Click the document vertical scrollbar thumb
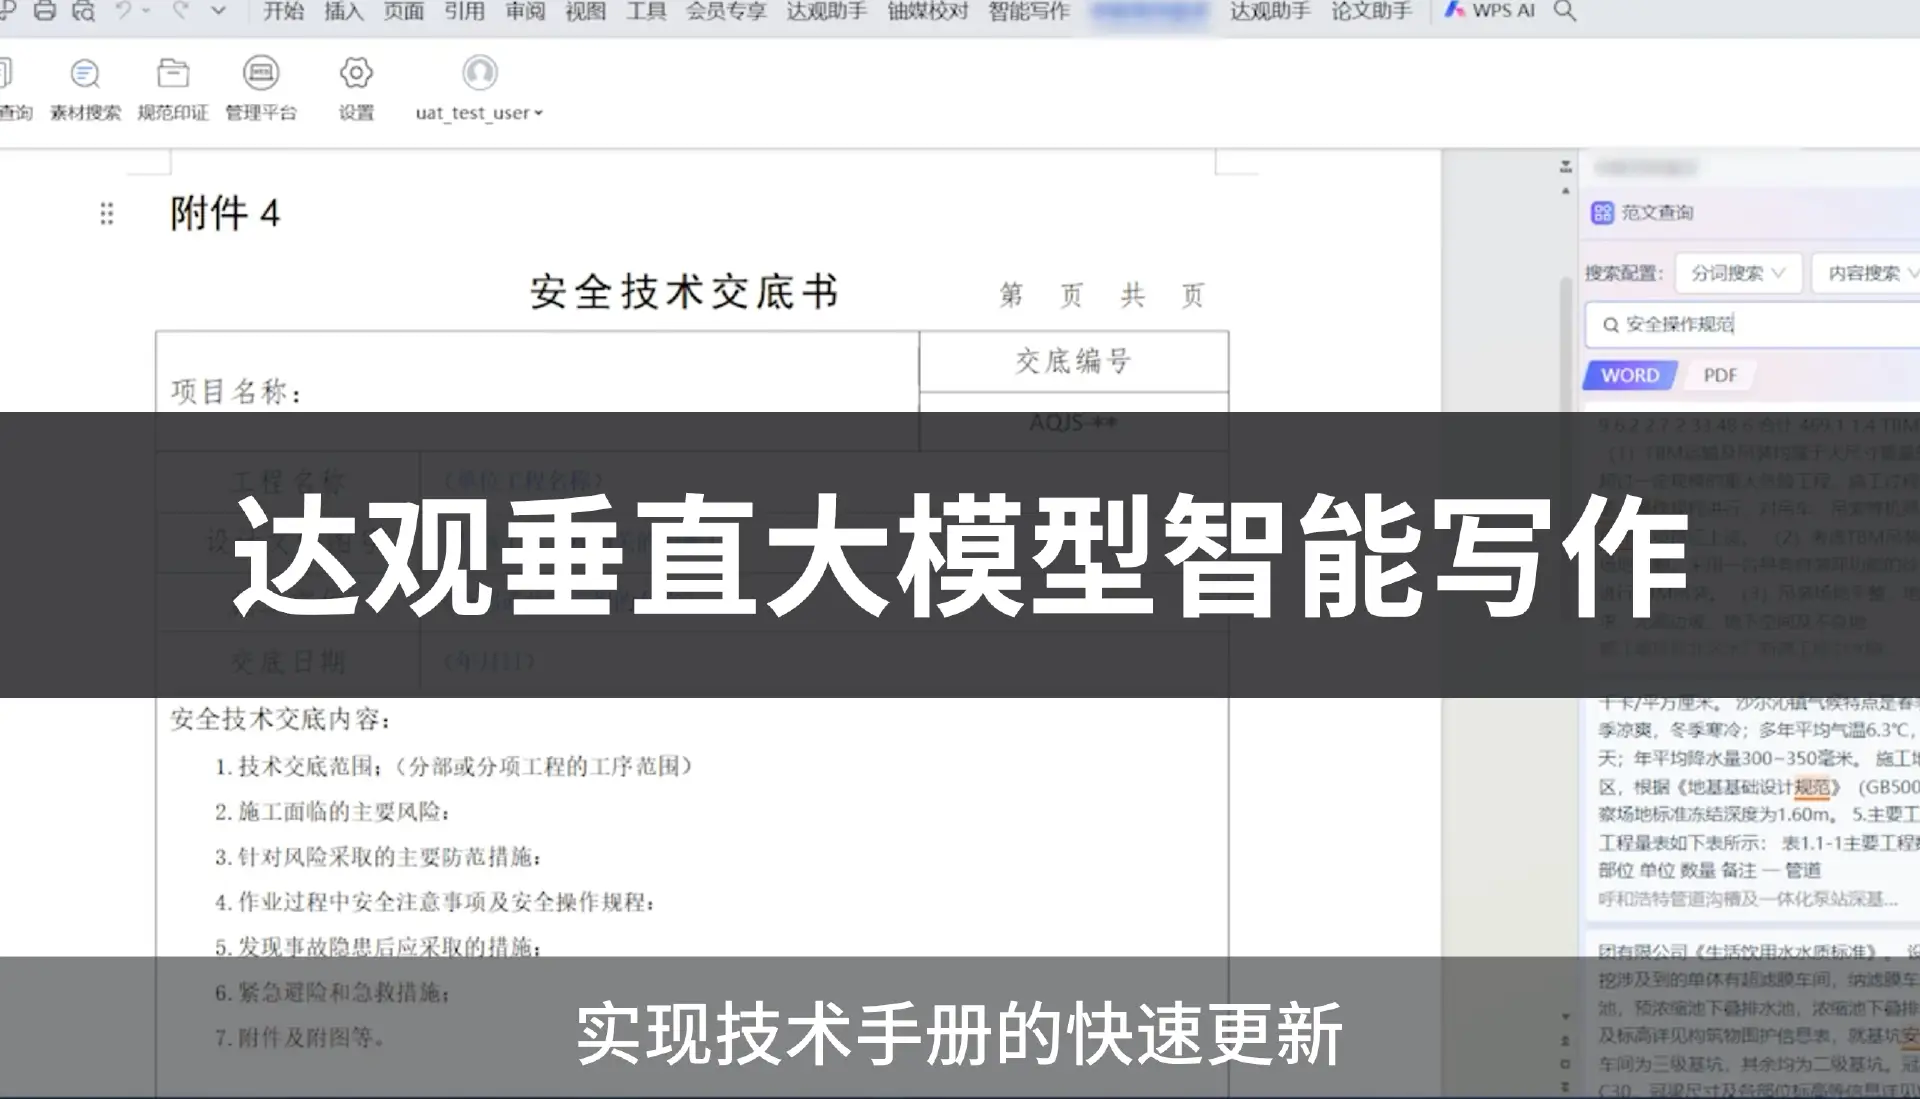 point(1566,340)
